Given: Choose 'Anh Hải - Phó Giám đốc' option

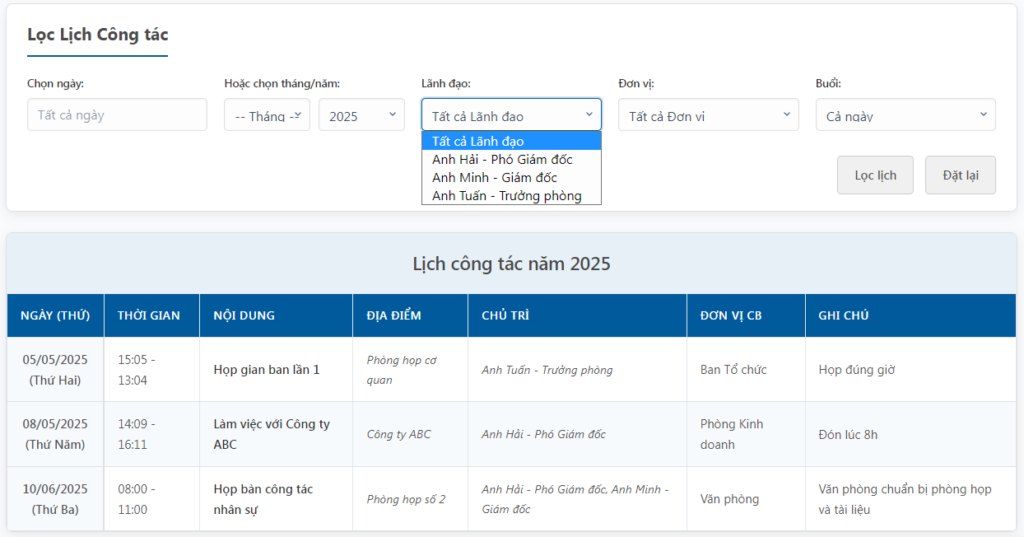Looking at the screenshot, I should (511, 159).
